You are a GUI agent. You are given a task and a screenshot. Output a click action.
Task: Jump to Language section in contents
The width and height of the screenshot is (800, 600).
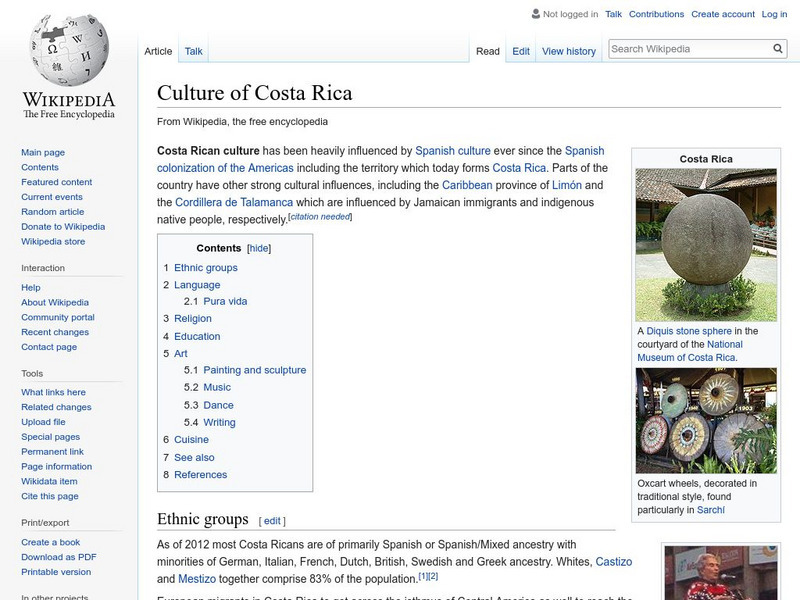(x=197, y=285)
